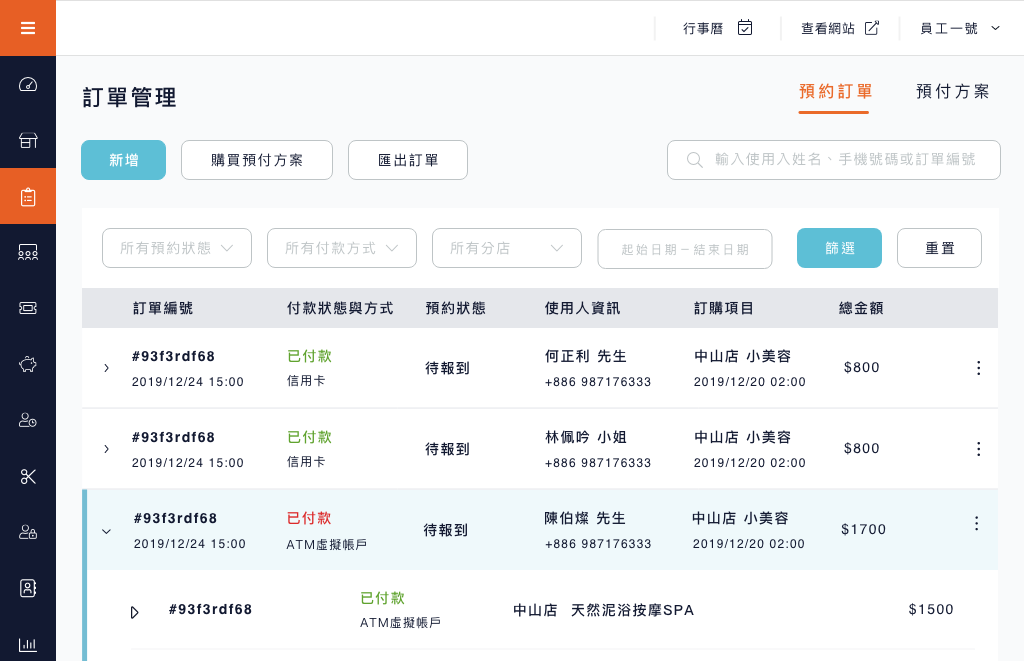
Task: Open the contact card icon in sidebar
Action: (x=27, y=588)
